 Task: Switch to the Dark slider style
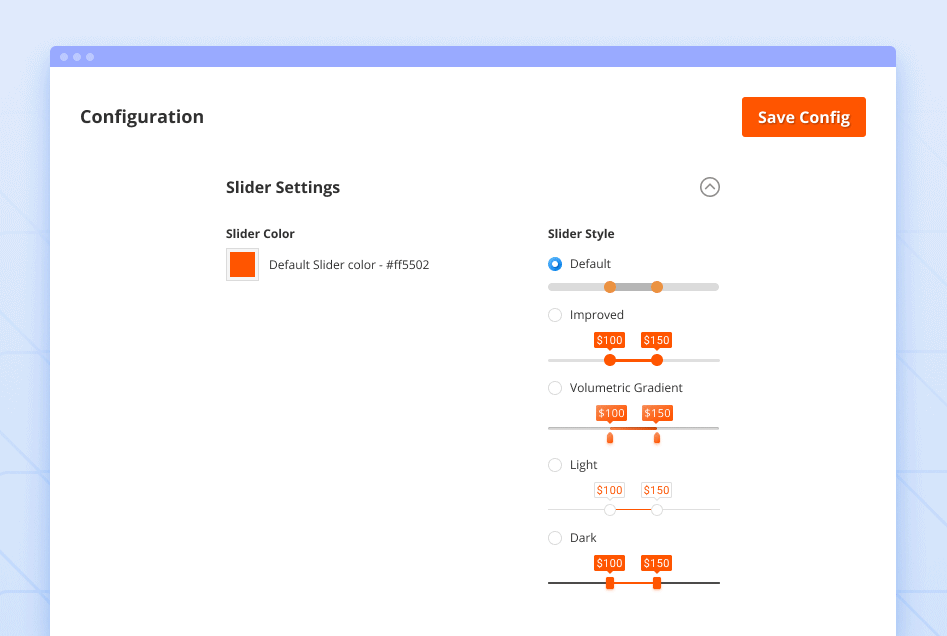click(x=554, y=537)
